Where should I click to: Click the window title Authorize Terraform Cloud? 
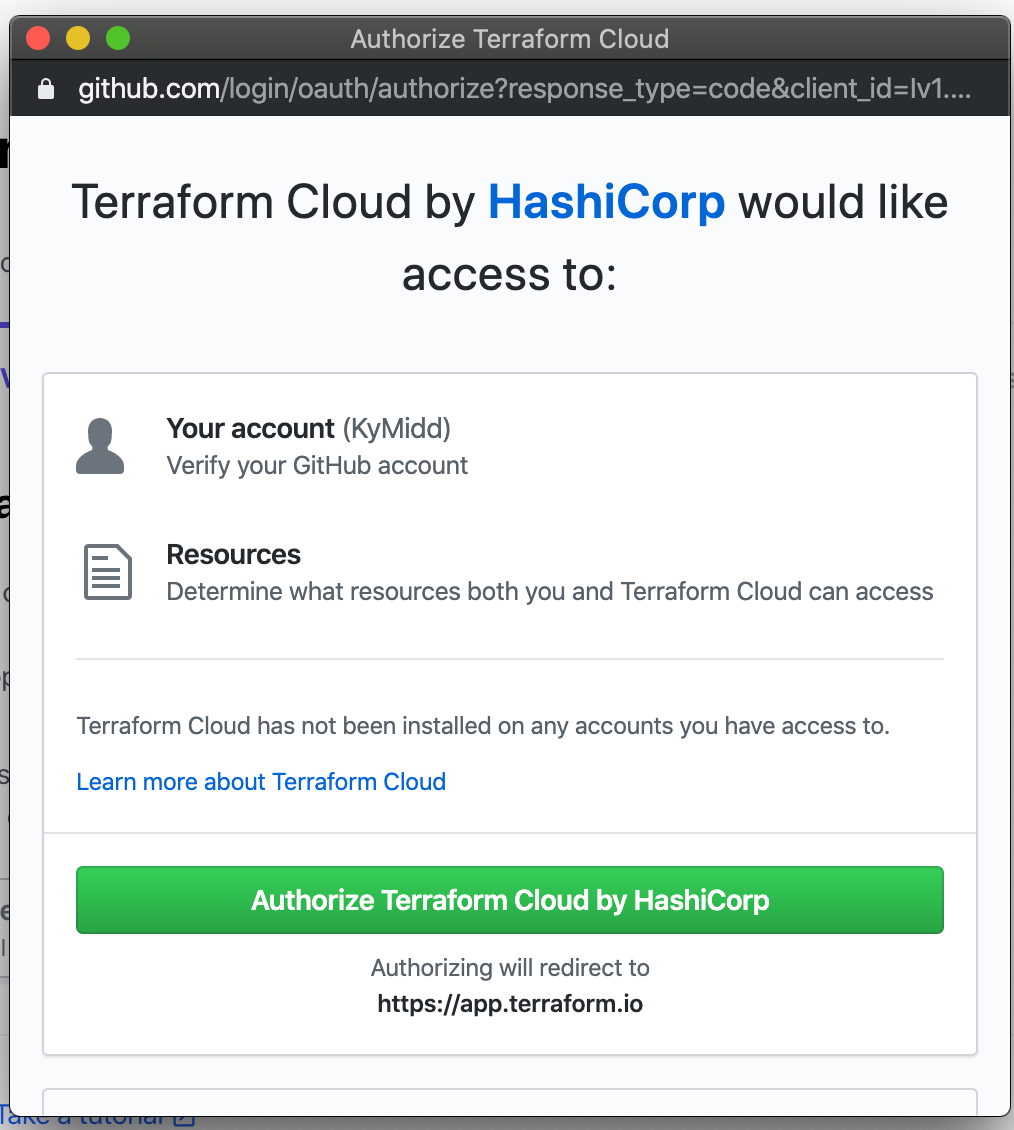[509, 39]
